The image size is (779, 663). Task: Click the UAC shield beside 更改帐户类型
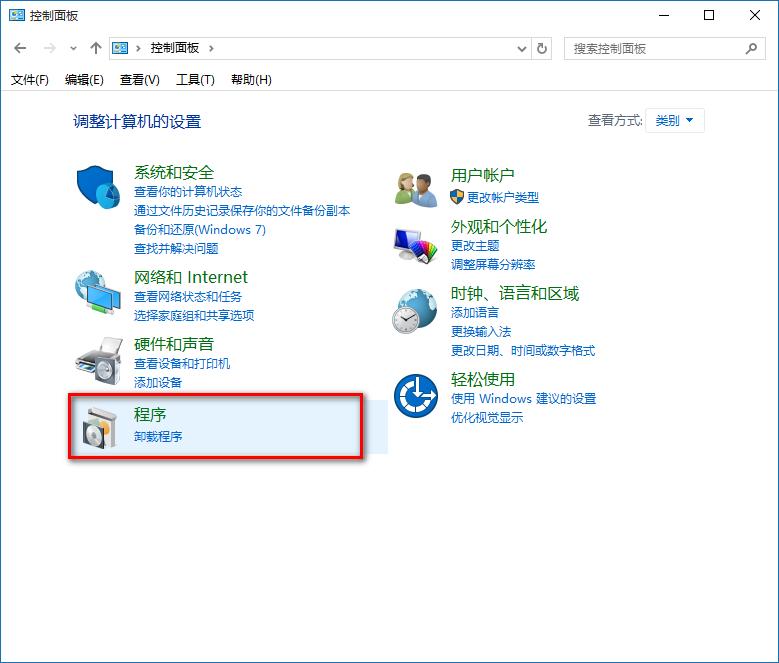click(457, 197)
